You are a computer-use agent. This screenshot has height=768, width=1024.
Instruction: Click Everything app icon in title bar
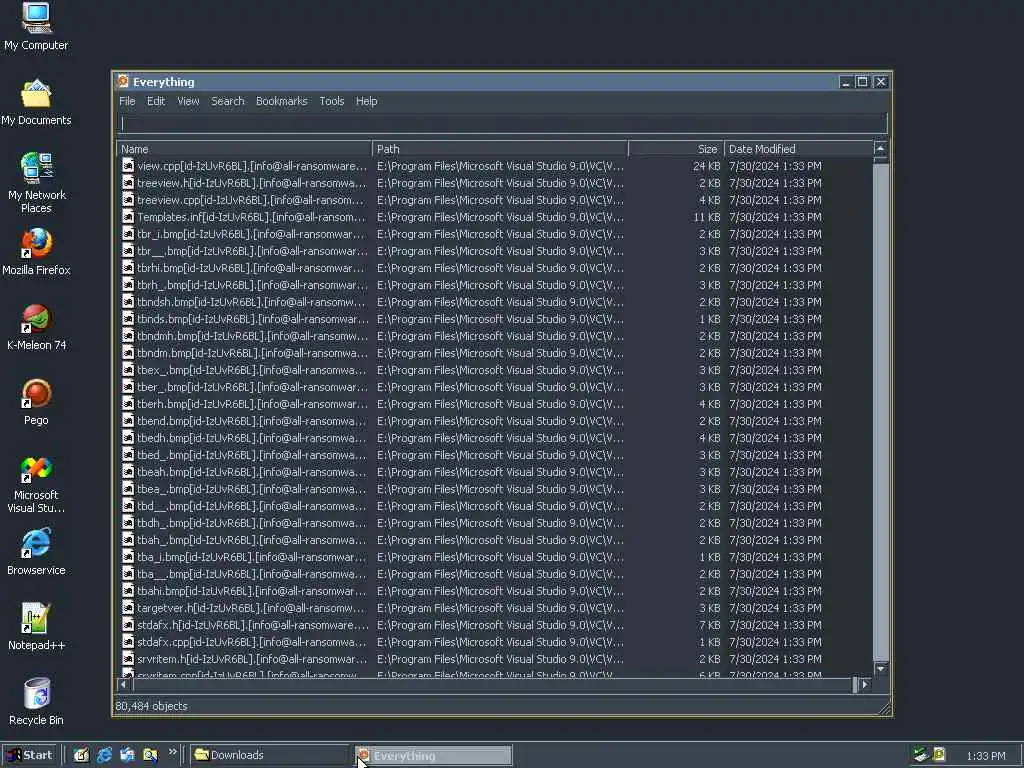(123, 82)
